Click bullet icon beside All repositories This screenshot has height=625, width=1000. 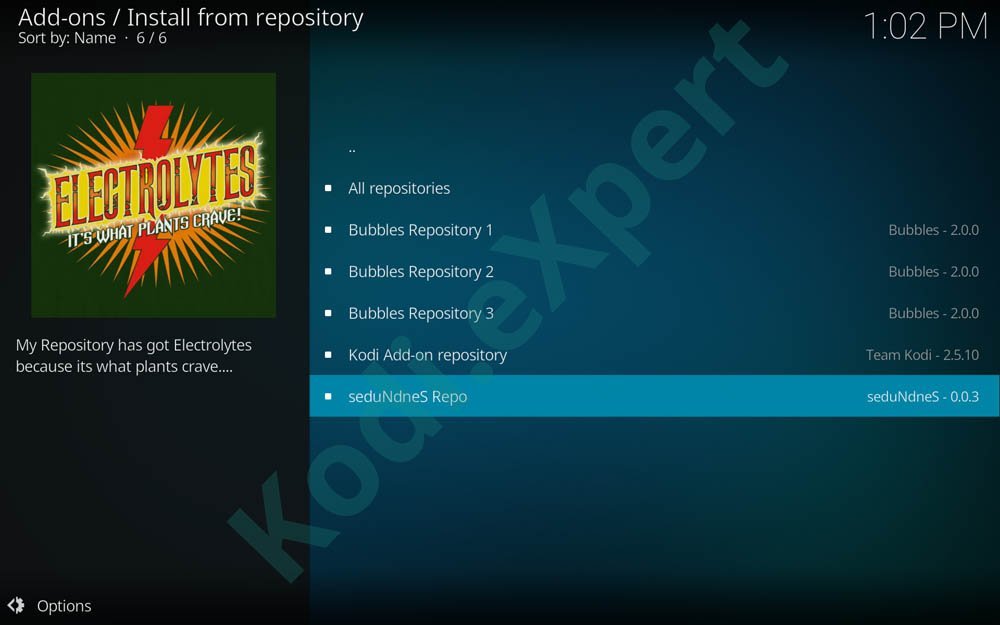tap(328, 188)
